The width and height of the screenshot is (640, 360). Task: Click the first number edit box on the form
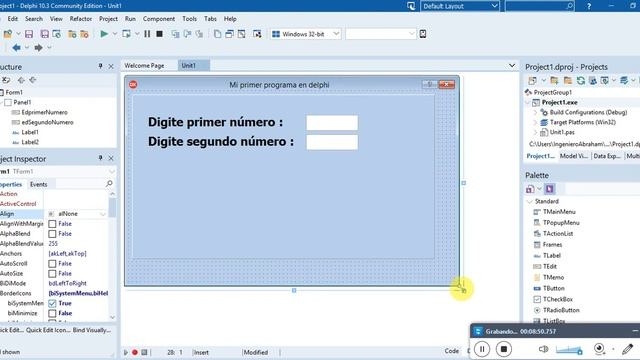pyautogui.click(x=332, y=122)
